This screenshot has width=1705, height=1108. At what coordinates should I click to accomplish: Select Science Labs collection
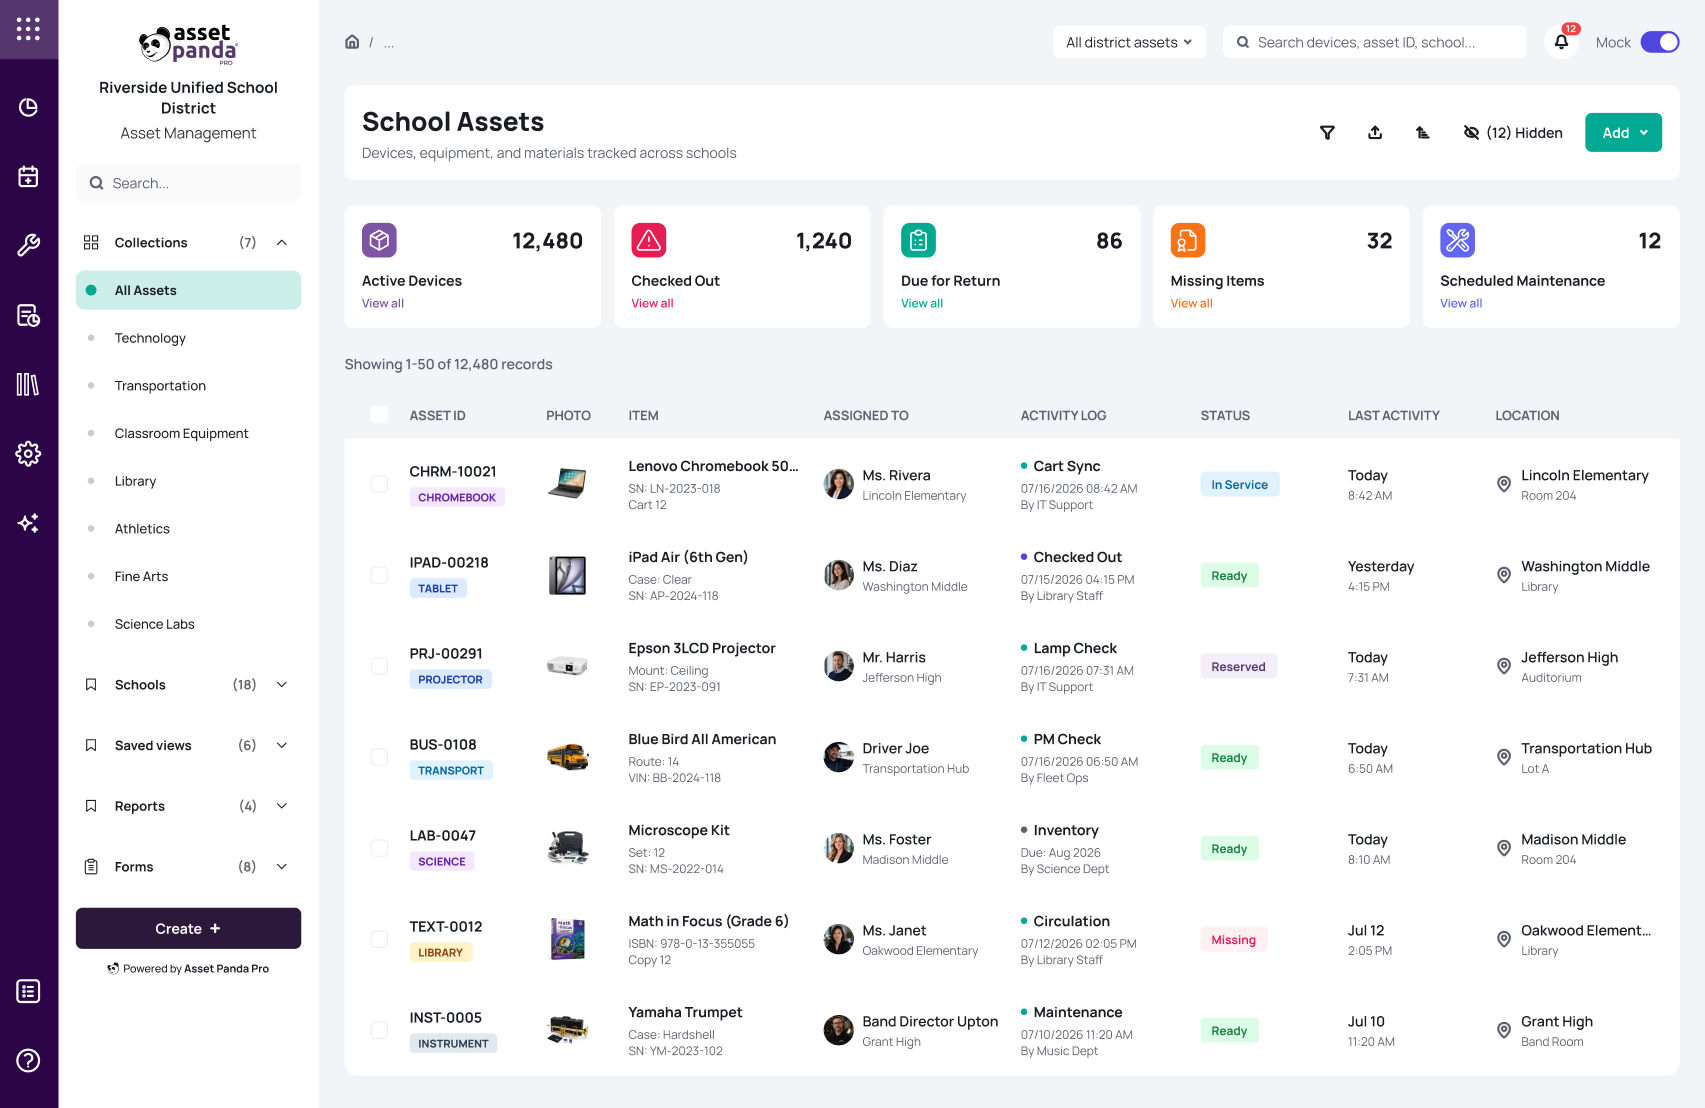pyautogui.click(x=154, y=624)
